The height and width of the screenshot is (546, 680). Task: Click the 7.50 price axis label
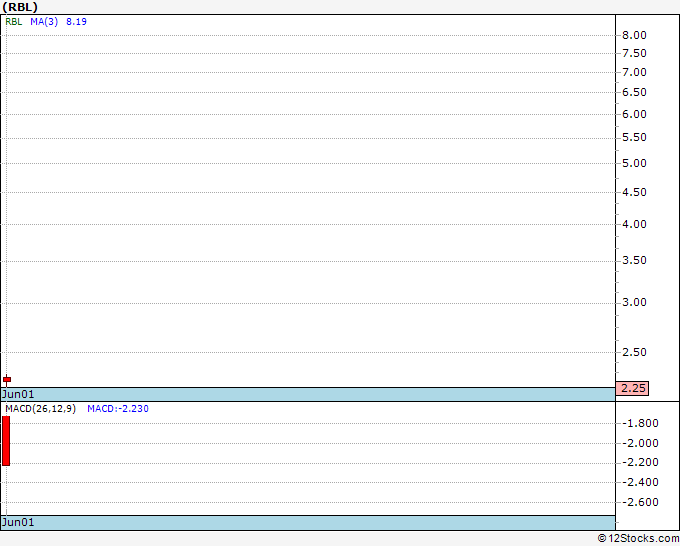(634, 53)
